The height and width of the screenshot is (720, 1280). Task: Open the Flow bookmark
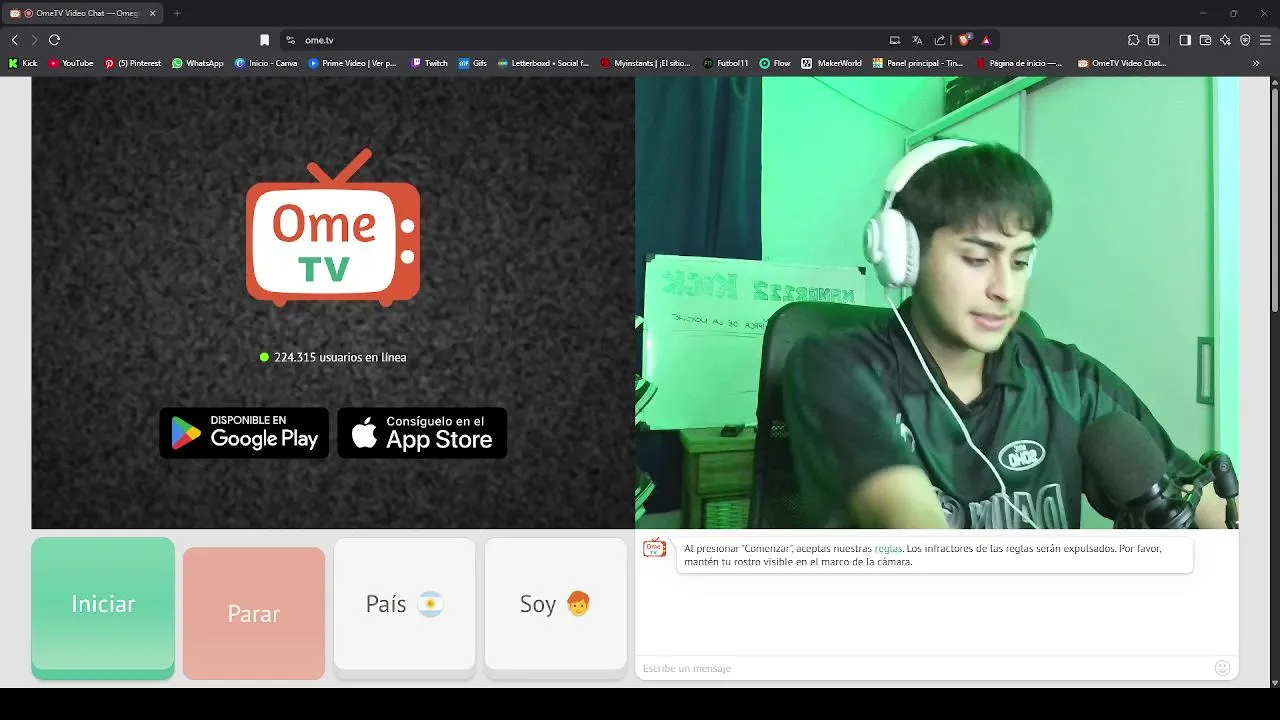(x=775, y=63)
